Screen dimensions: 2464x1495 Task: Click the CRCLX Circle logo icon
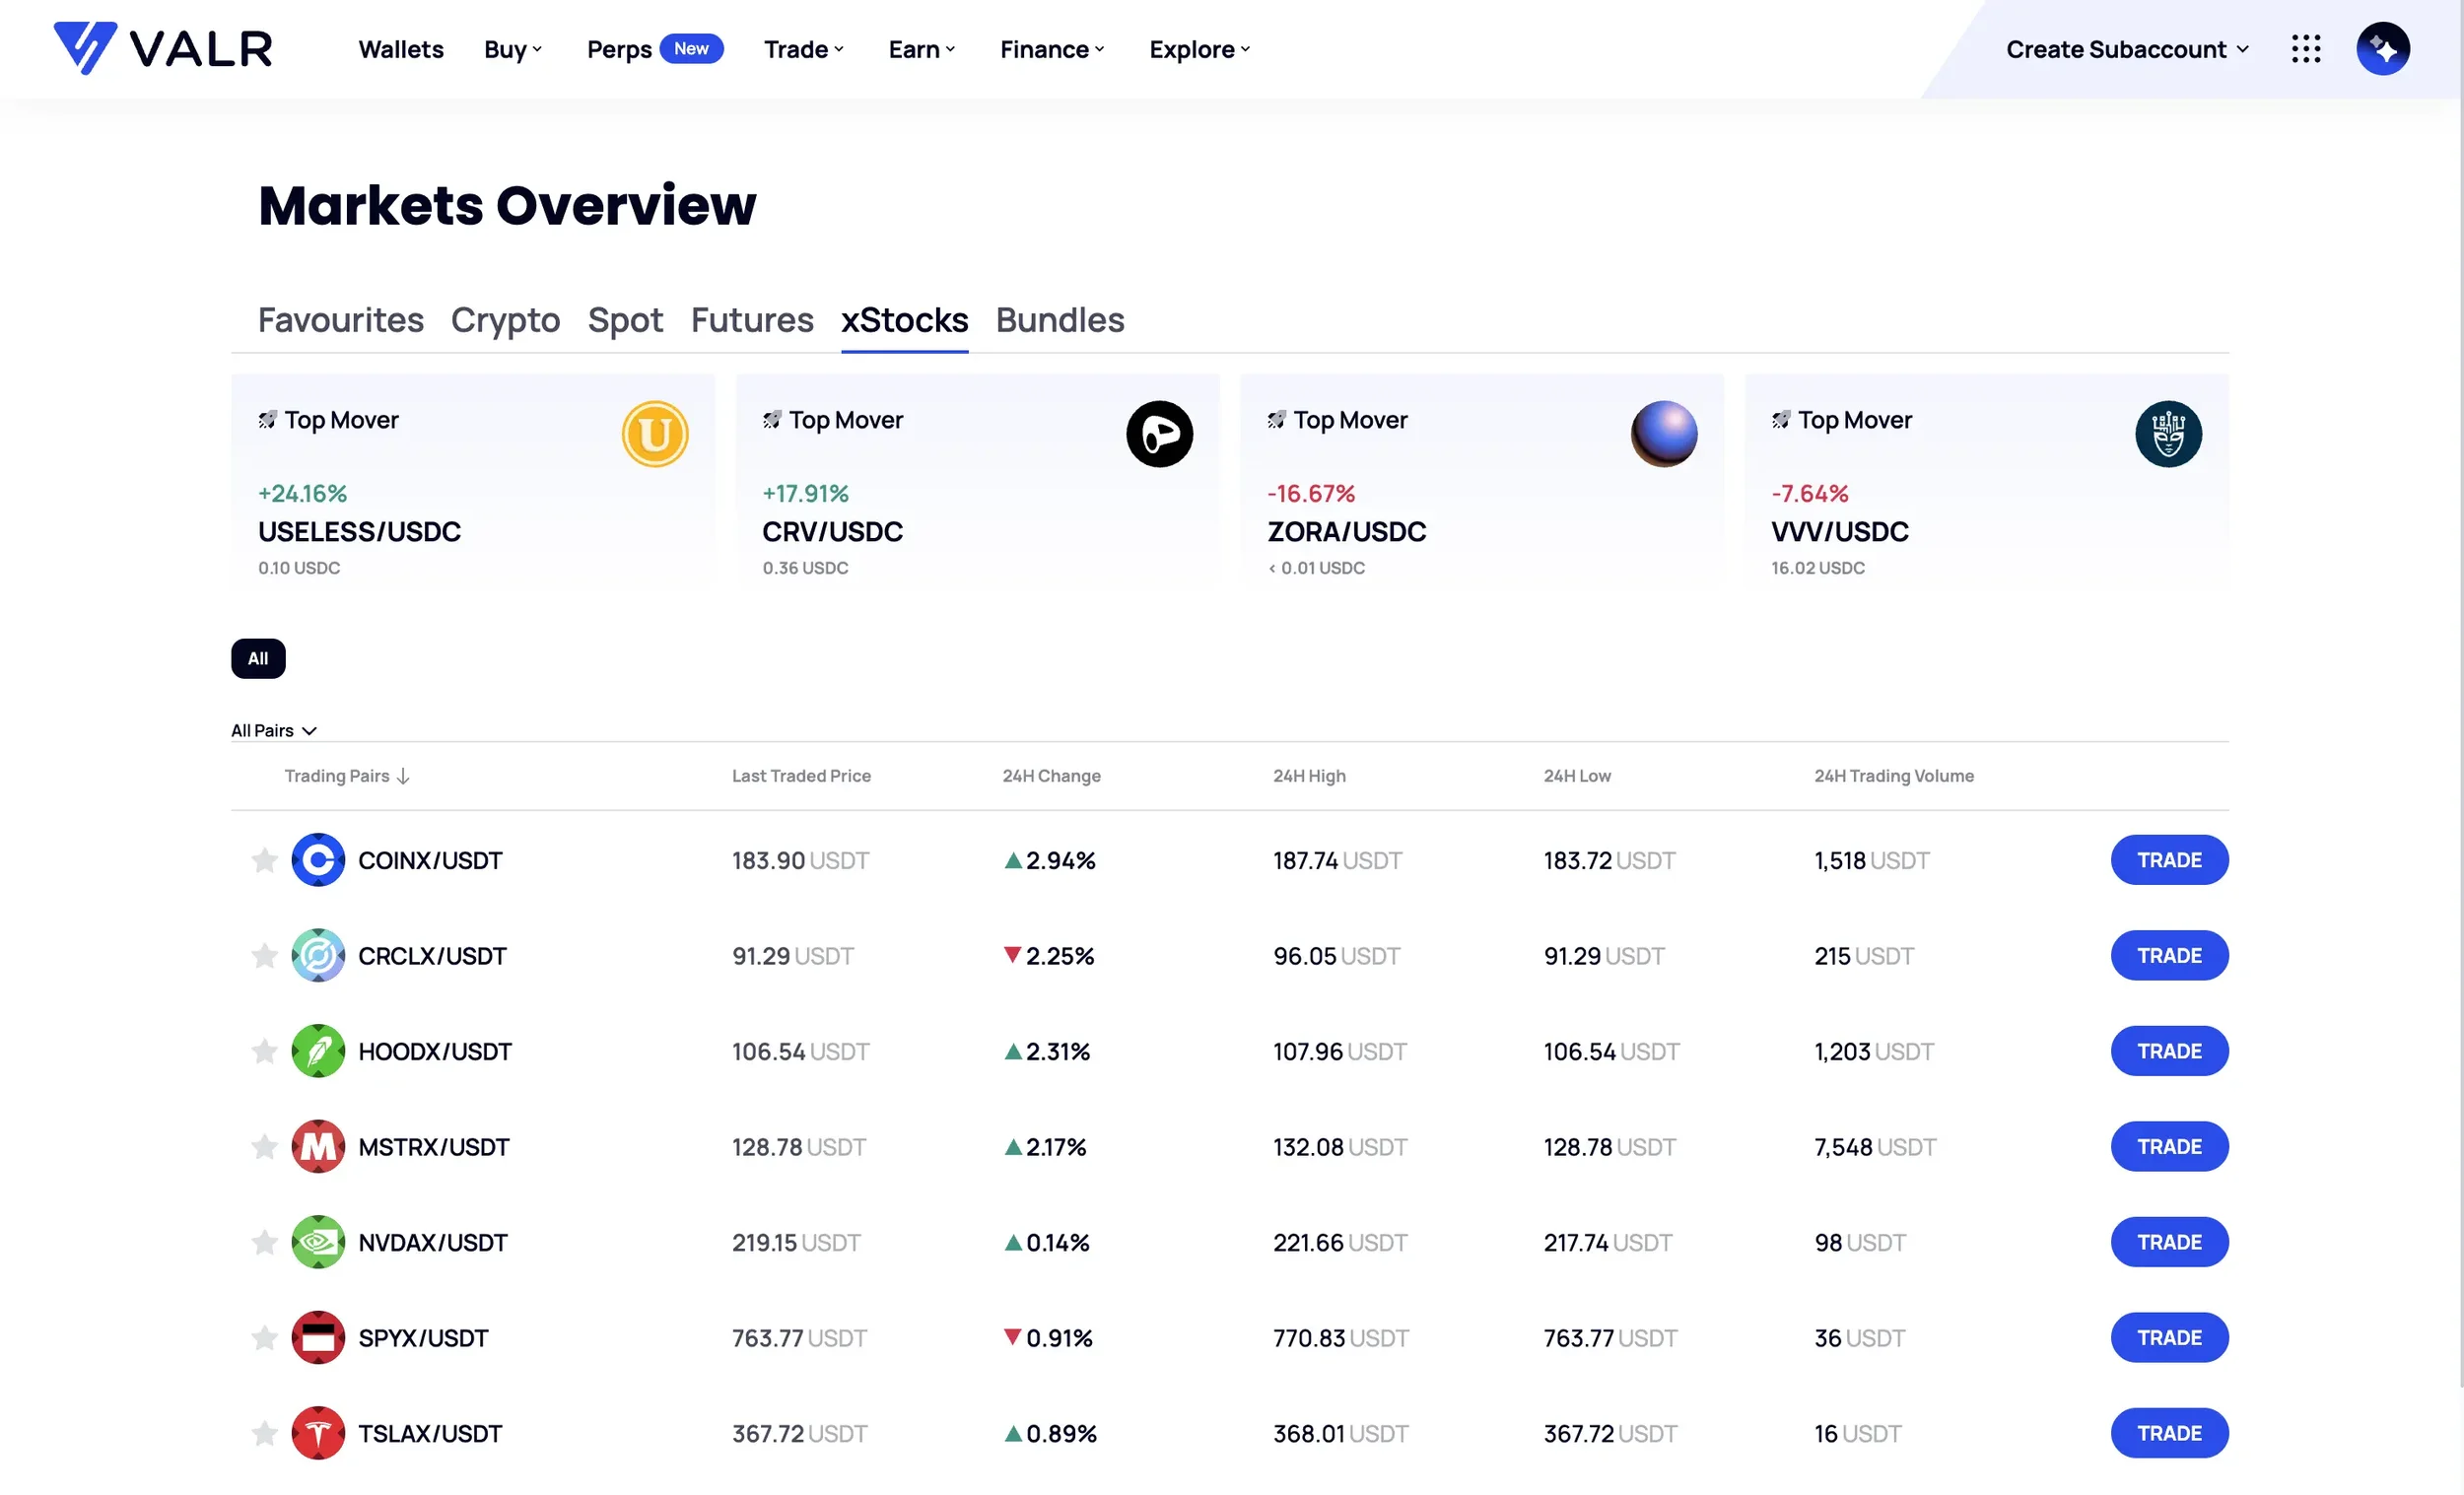click(318, 956)
